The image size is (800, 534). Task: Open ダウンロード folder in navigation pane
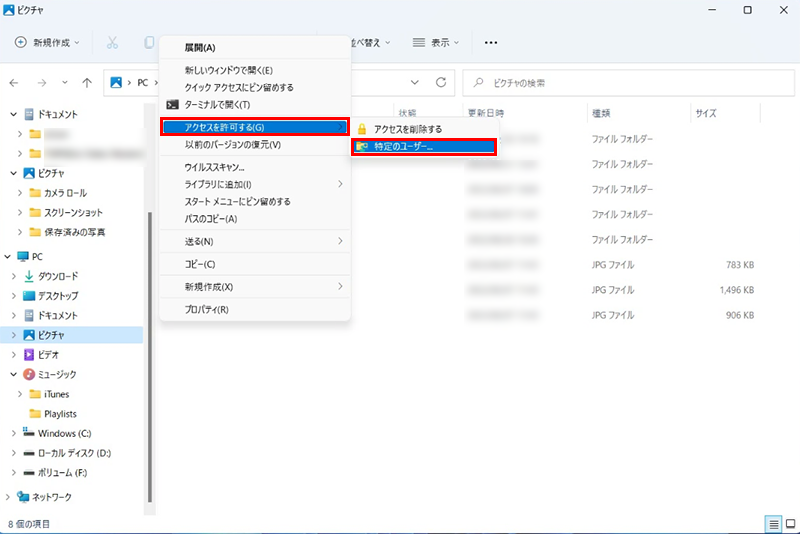pyautogui.click(x=58, y=276)
